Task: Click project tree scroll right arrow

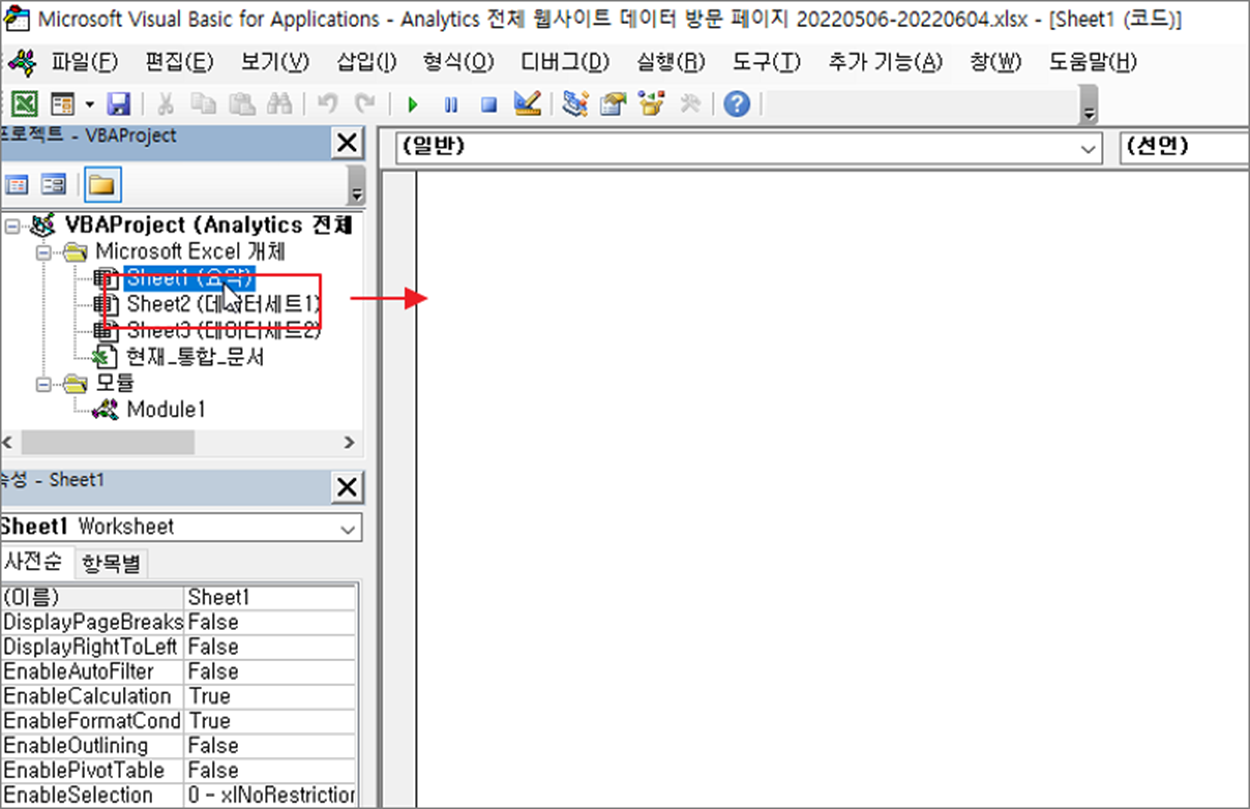Action: [x=349, y=442]
